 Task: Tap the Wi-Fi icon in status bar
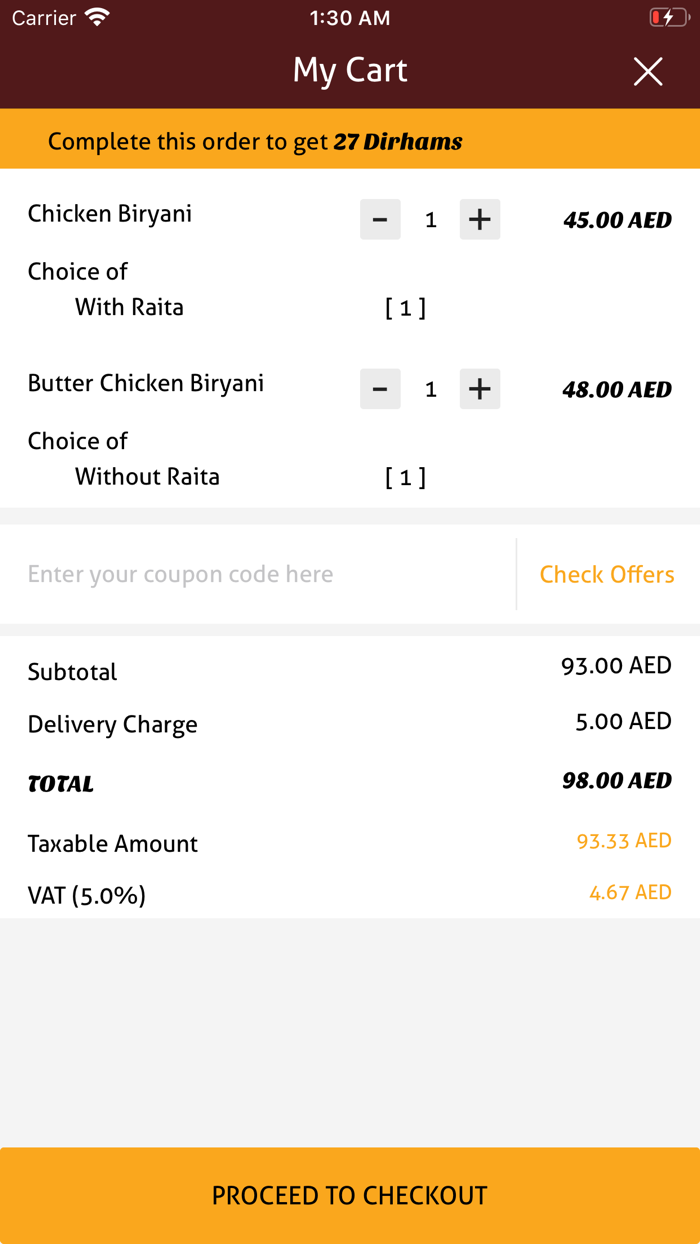click(95, 16)
